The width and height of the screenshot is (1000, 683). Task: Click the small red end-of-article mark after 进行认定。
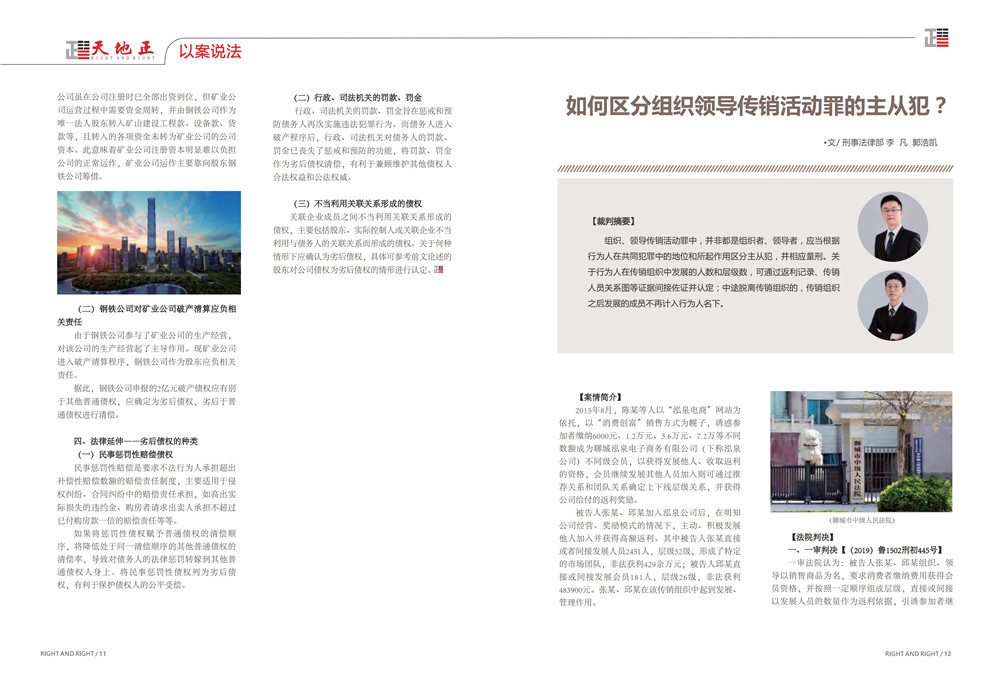click(x=438, y=270)
